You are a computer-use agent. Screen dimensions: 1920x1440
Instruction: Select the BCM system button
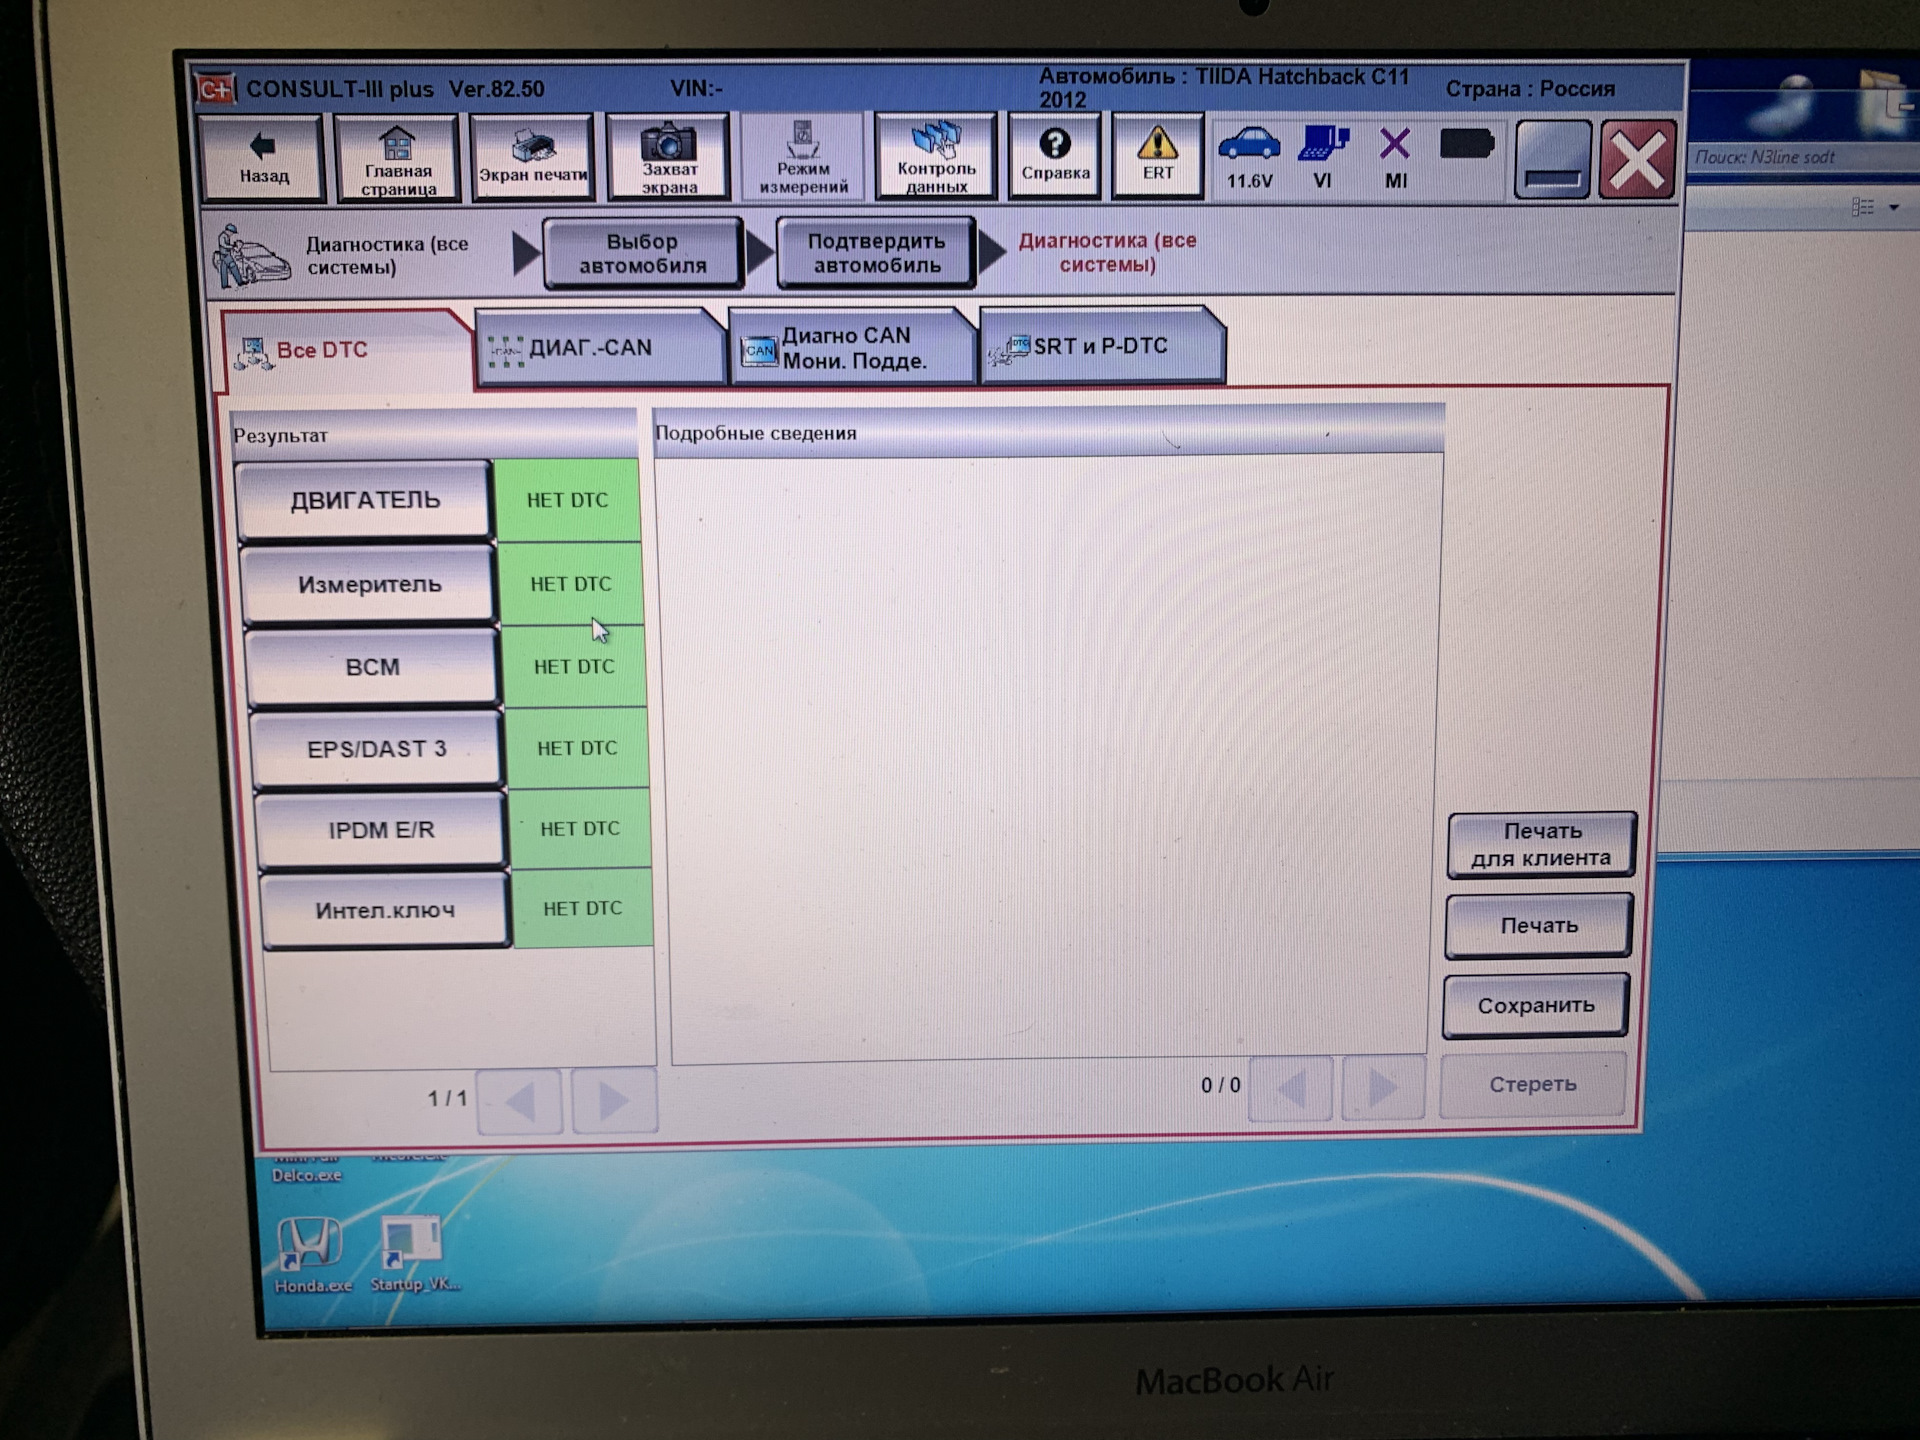point(372,667)
